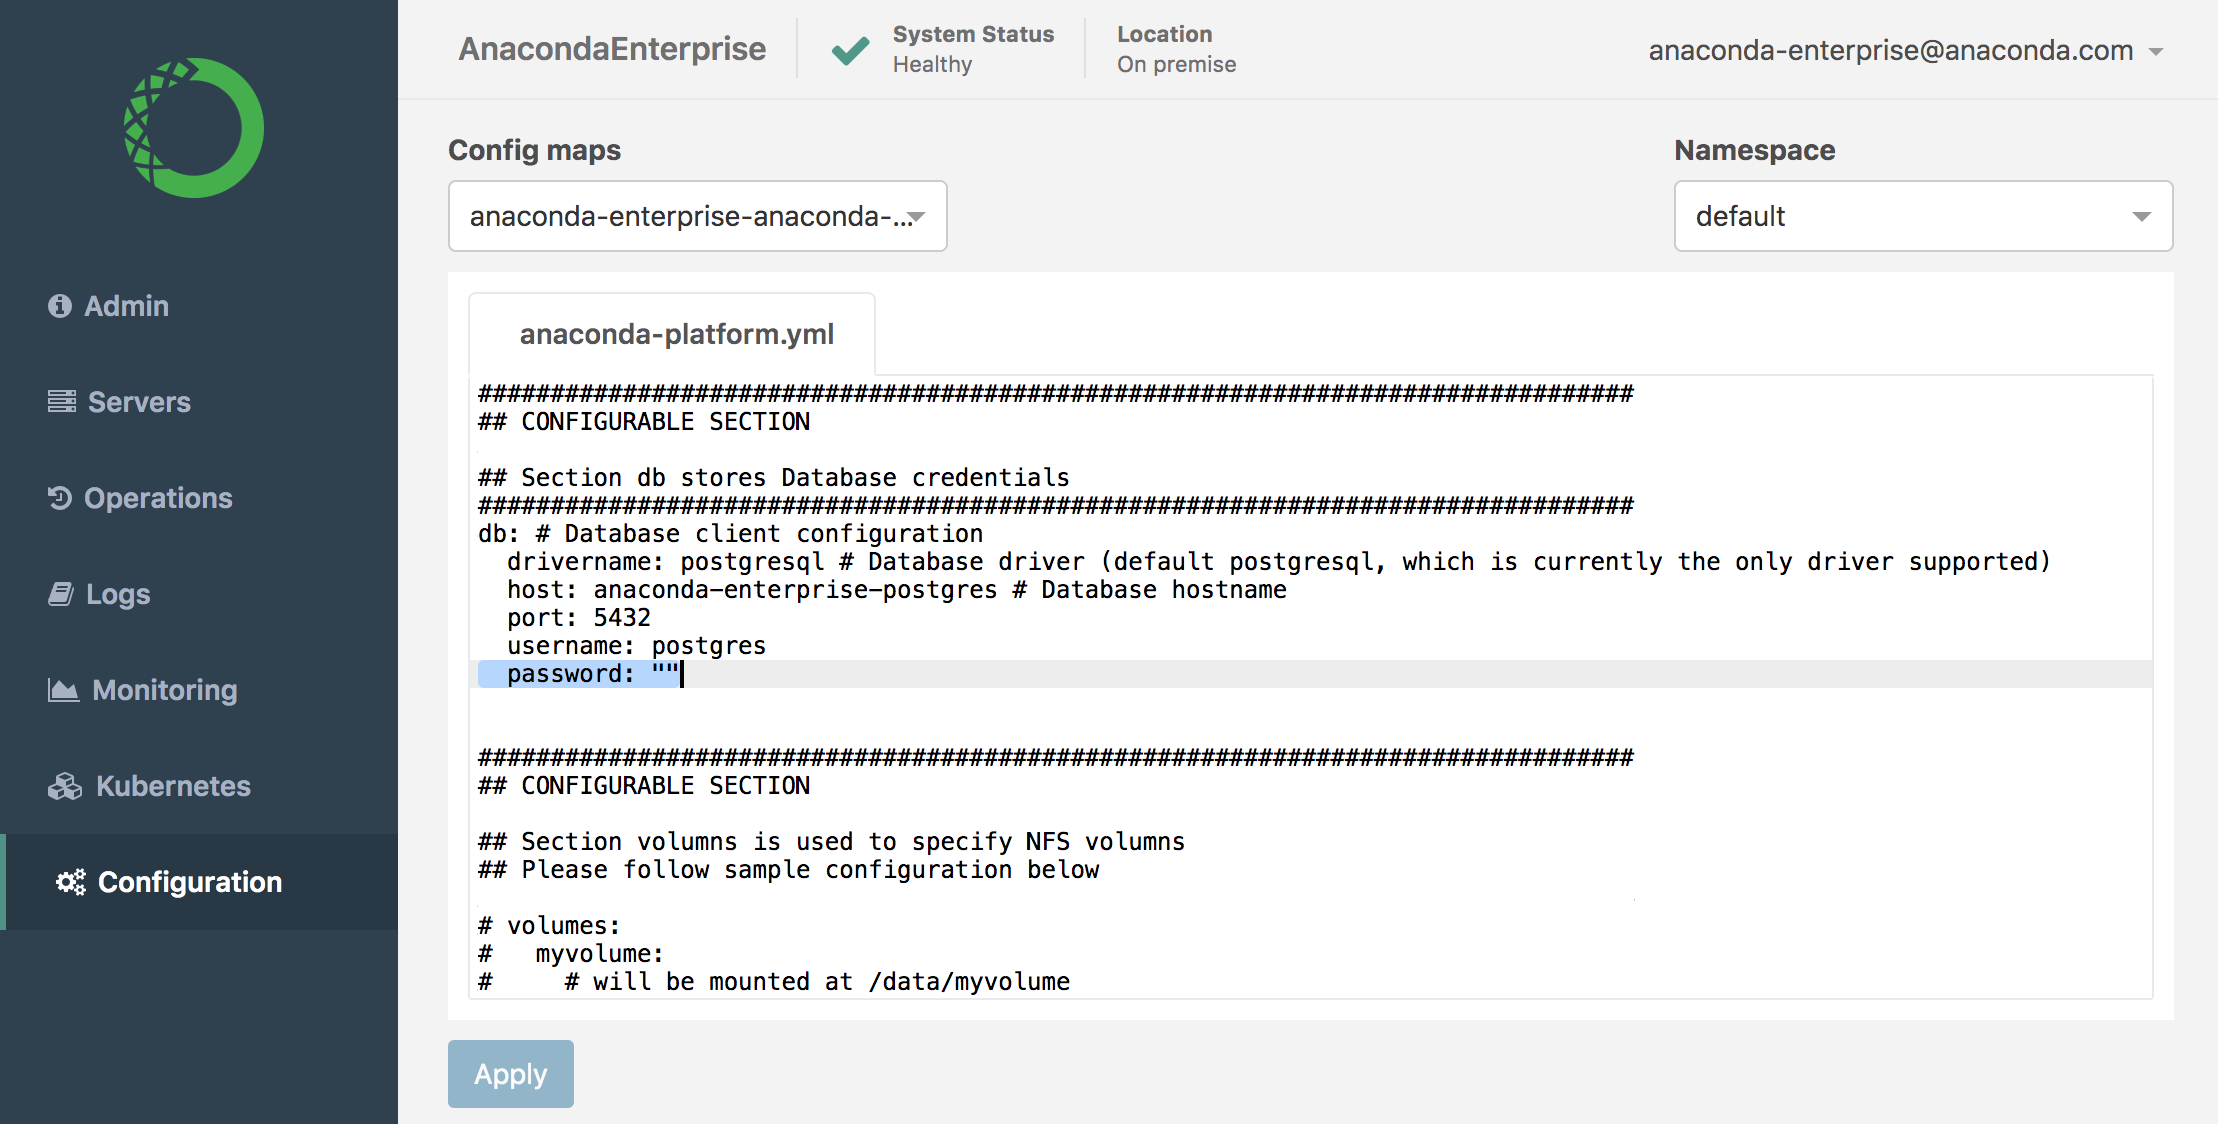The height and width of the screenshot is (1124, 2218).
Task: Click the password line in the editor
Action: [592, 674]
